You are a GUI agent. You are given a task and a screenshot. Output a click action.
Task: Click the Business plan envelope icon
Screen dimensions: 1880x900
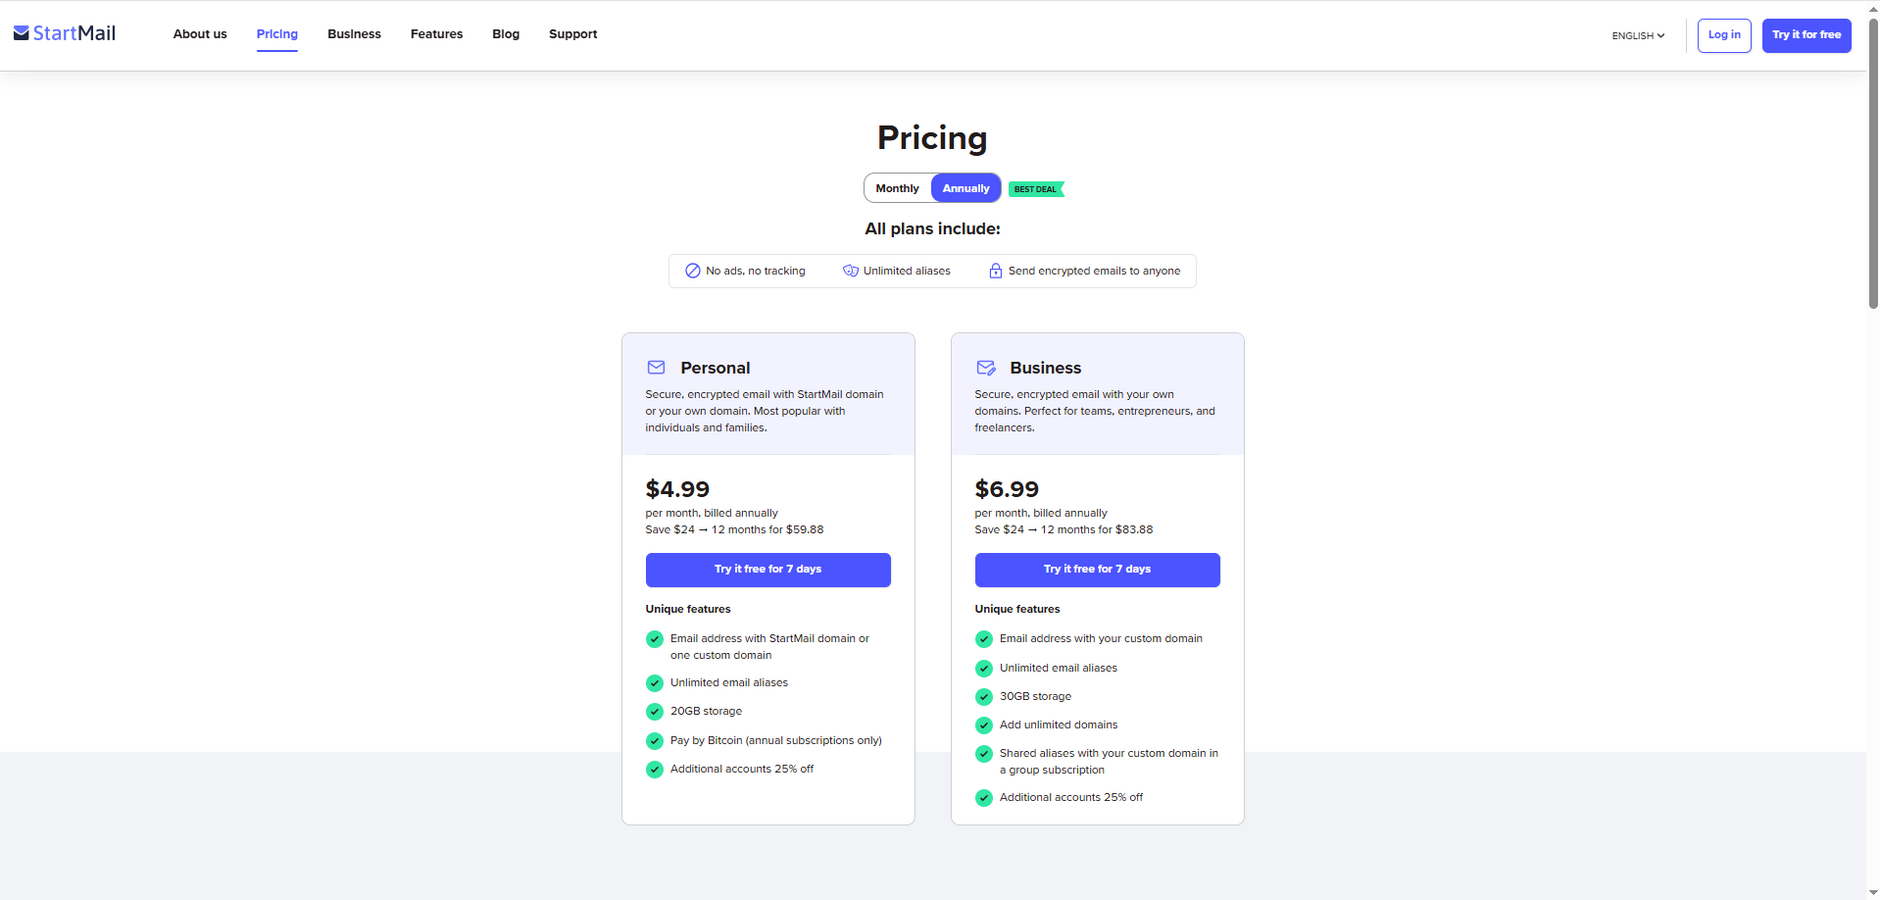pos(985,367)
